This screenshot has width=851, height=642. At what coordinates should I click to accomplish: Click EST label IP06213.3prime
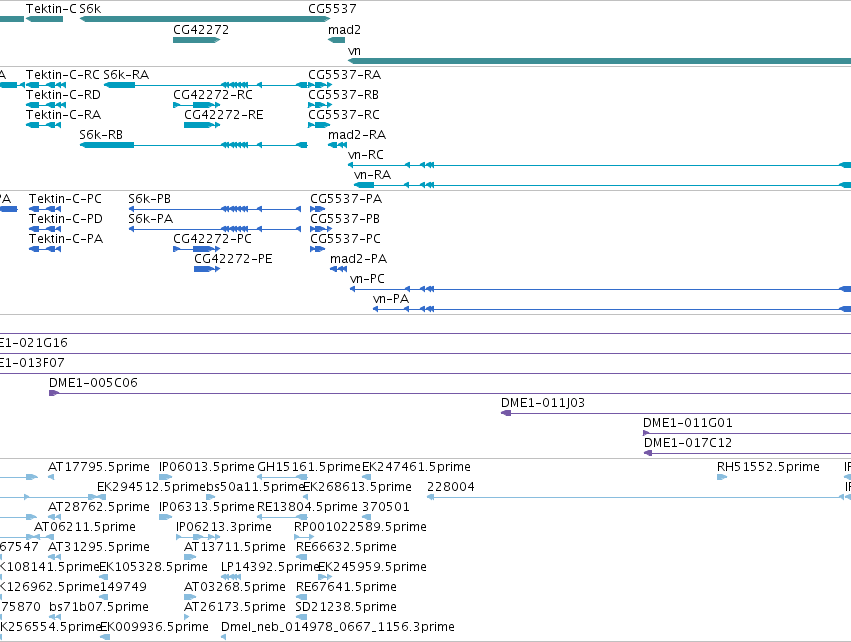click(x=224, y=527)
